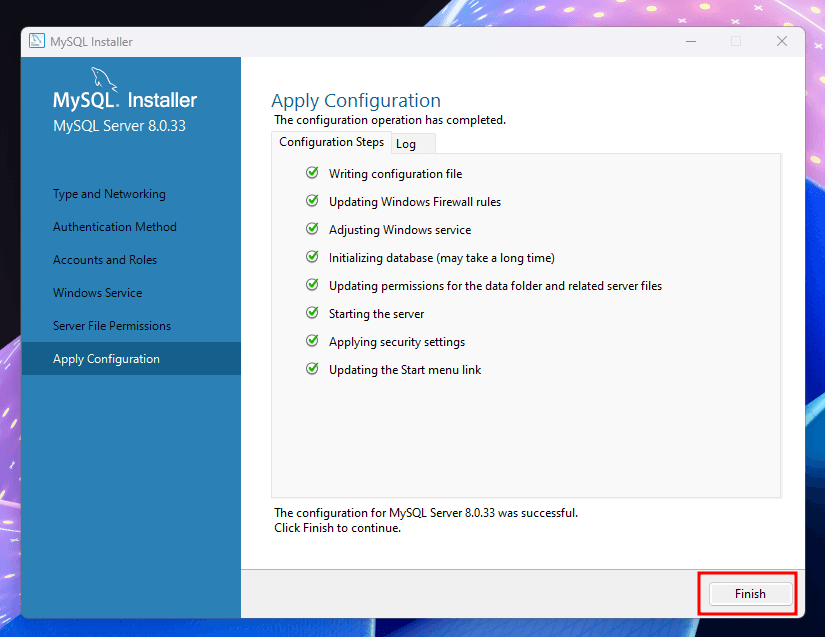Screen dimensions: 825x637
Task: Minimize the MySQL Installer window
Action: (691, 41)
